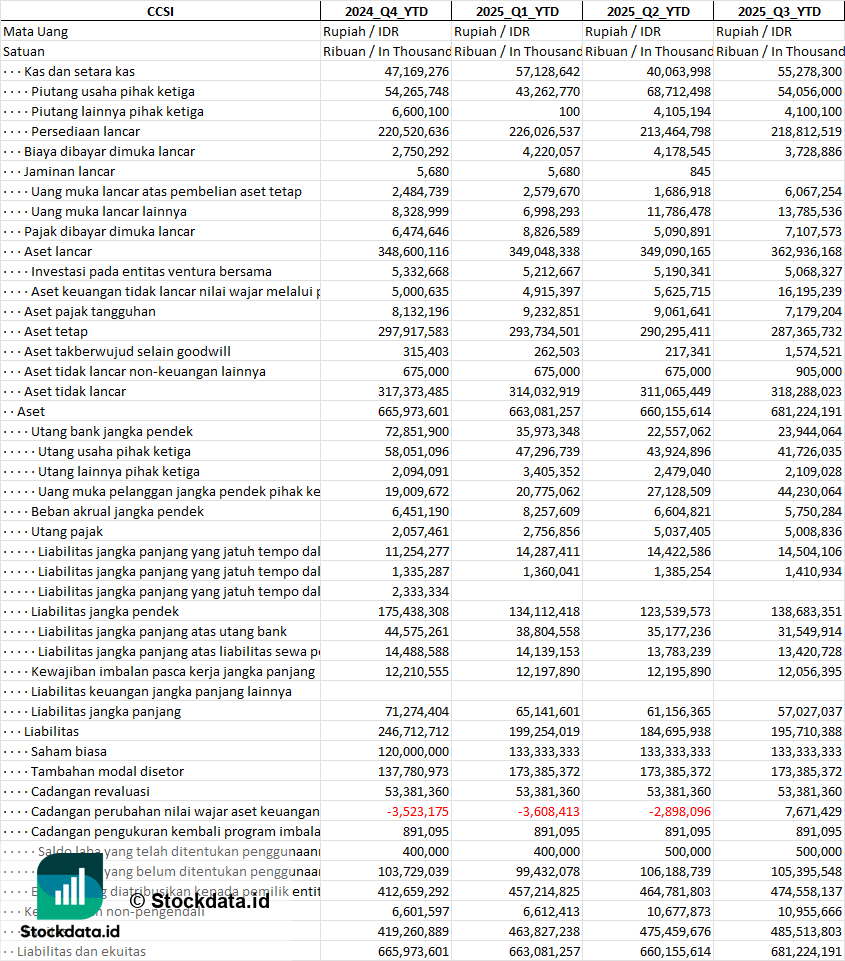This screenshot has width=845, height=961.
Task: Select Persediaan lancar 2024 Q4 value 220,520,636
Action: click(414, 132)
